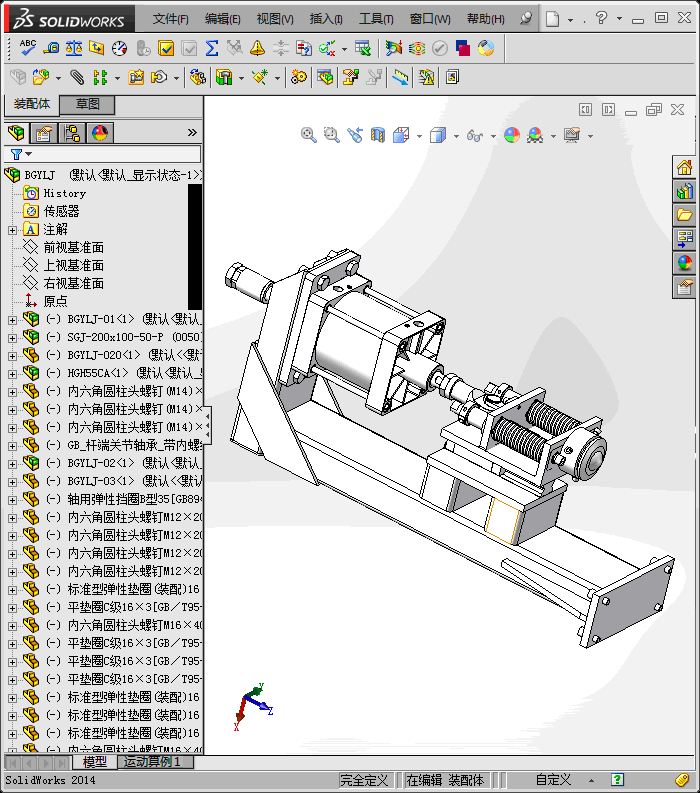The height and width of the screenshot is (793, 700).
Task: Open File Explorer task pane folder icon
Action: (684, 215)
